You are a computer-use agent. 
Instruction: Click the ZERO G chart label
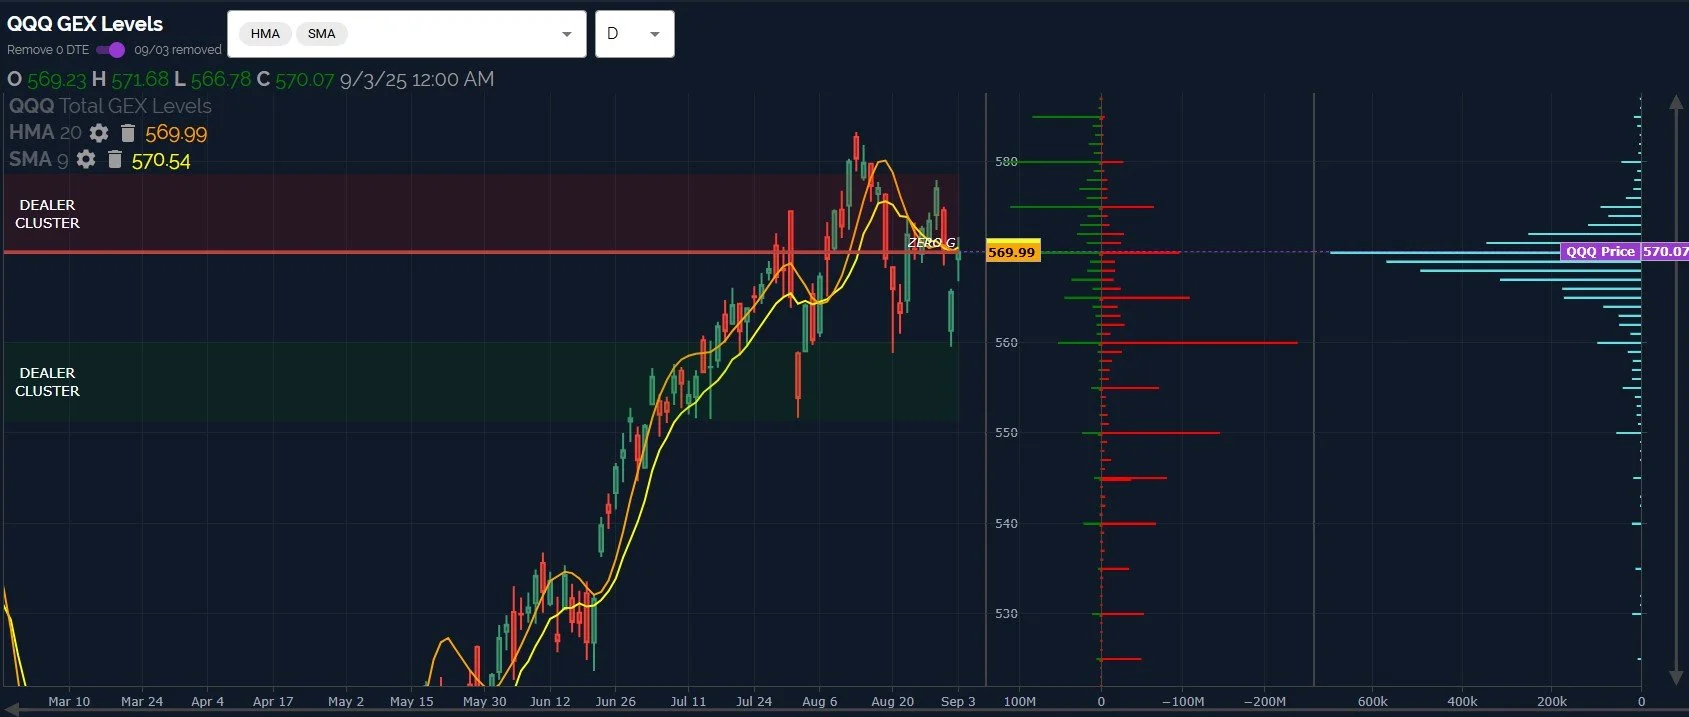click(x=931, y=243)
